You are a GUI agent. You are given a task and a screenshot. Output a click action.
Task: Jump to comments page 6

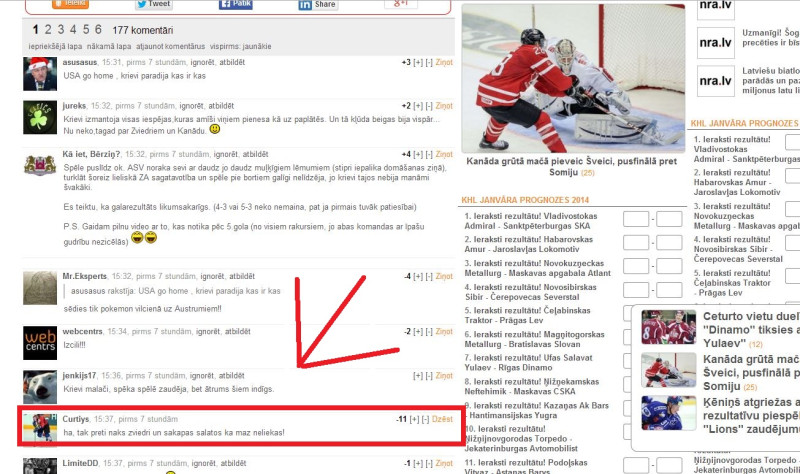pos(98,30)
